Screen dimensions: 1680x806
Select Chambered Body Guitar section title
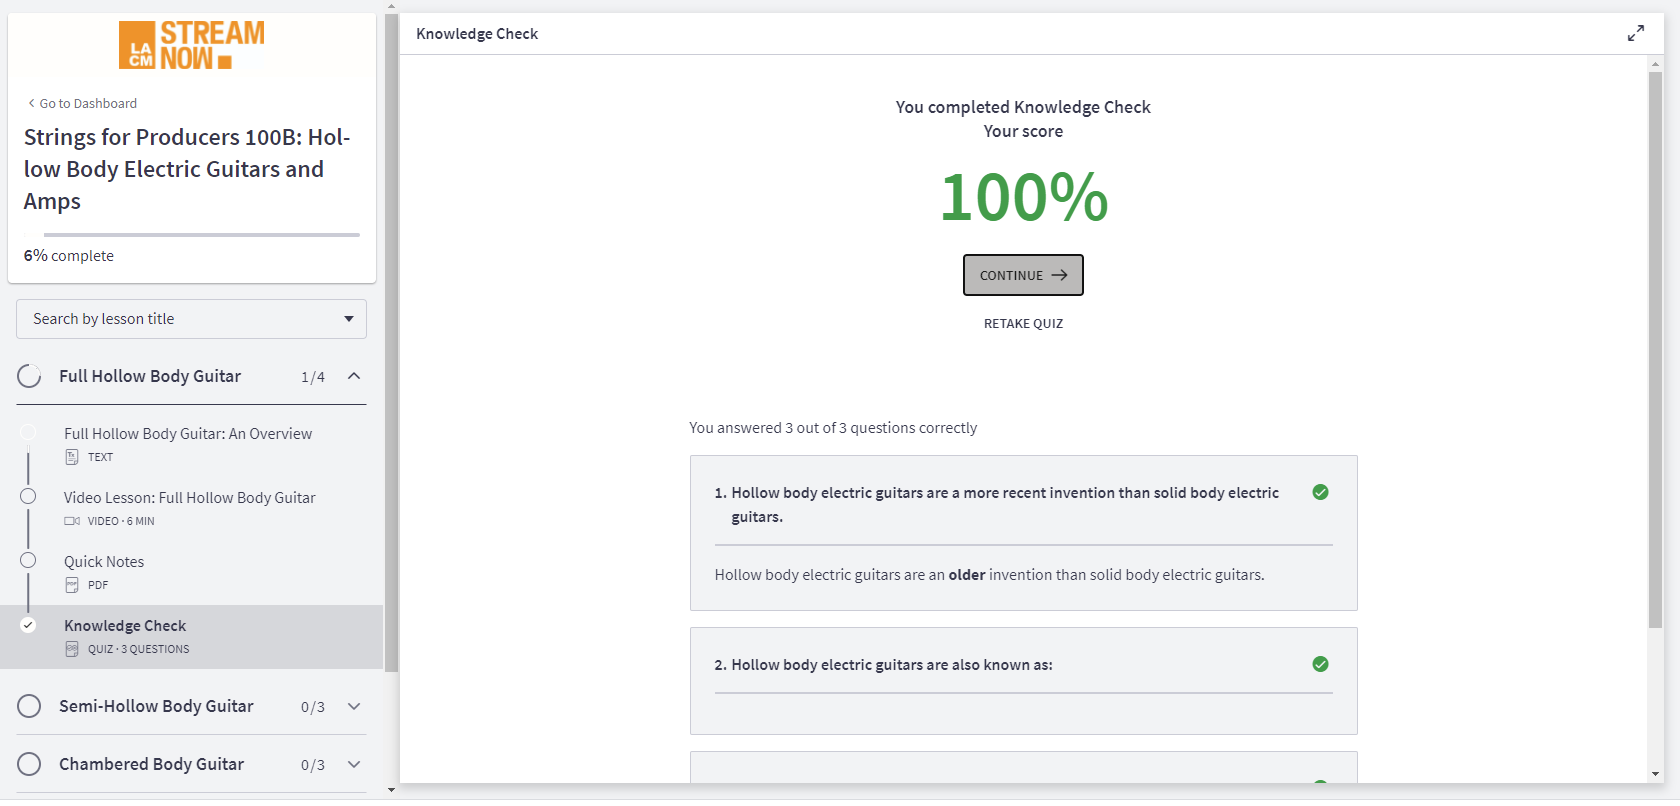151,764
